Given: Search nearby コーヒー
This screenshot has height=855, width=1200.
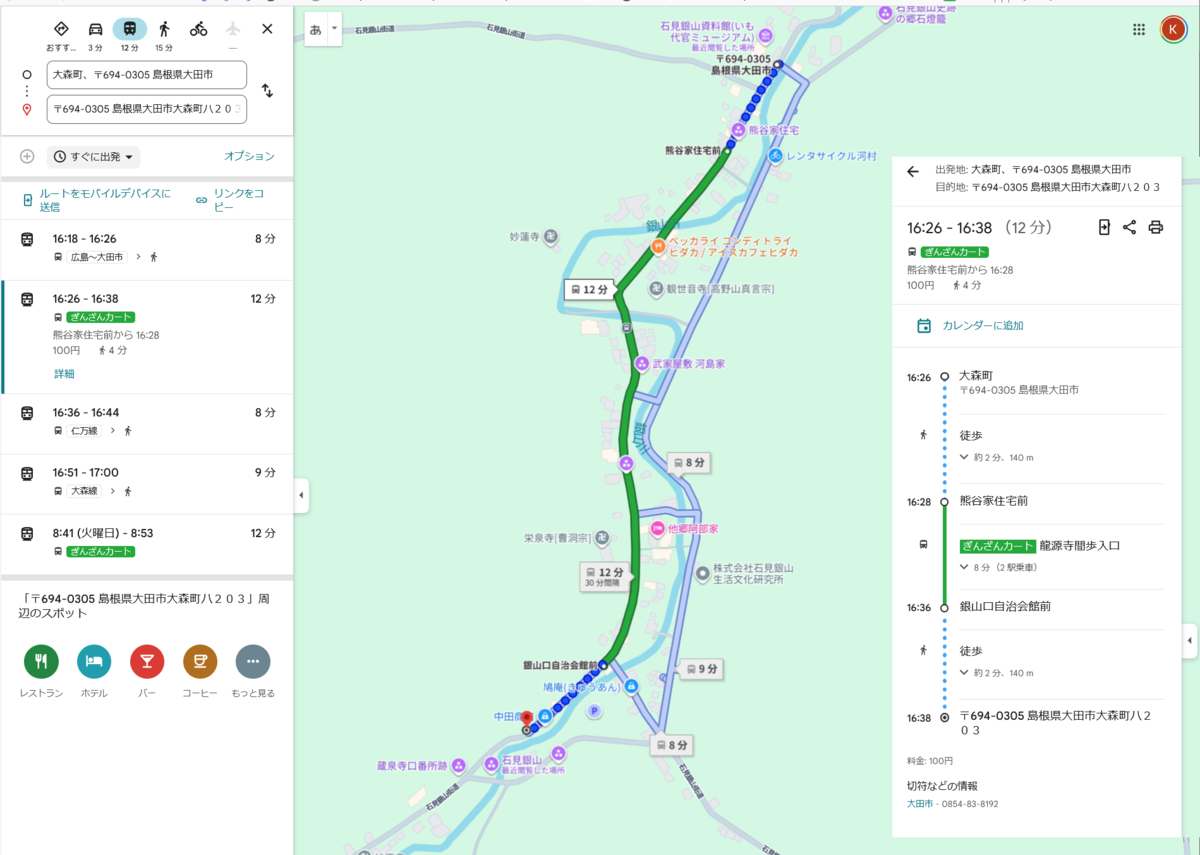Looking at the screenshot, I should (x=200, y=661).
